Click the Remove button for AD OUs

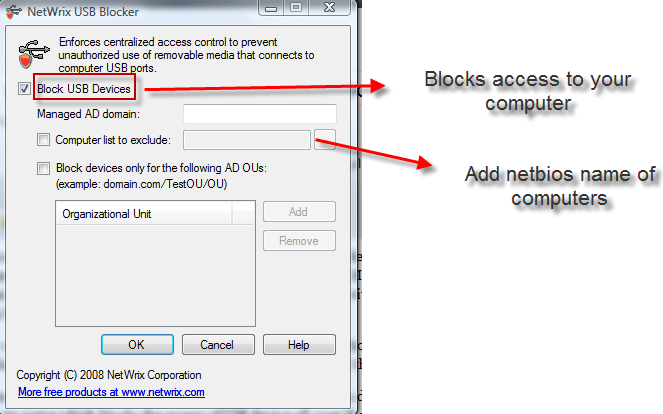click(x=299, y=241)
